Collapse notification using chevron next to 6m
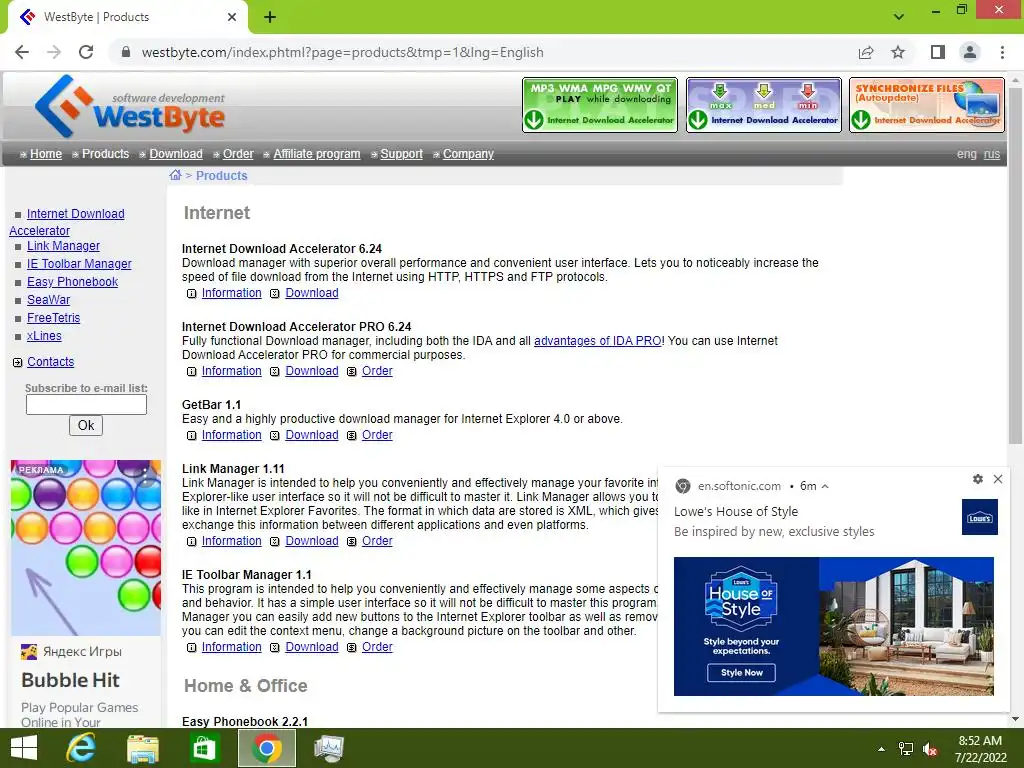The width and height of the screenshot is (1024, 768). [x=825, y=486]
